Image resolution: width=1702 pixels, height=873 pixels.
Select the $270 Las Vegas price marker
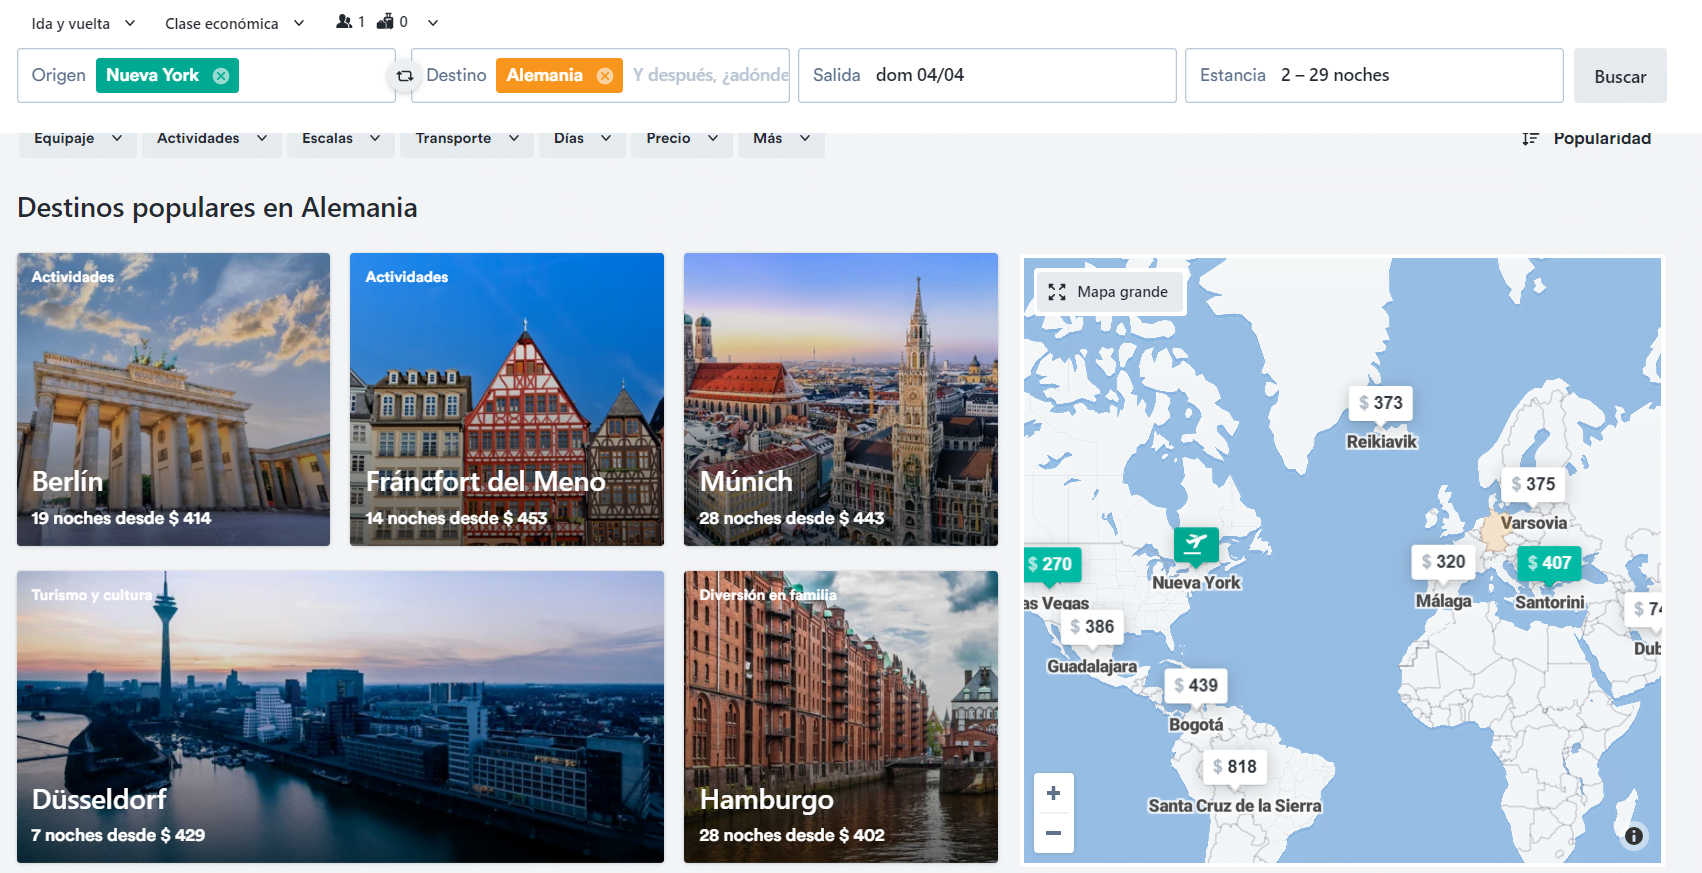point(1051,564)
